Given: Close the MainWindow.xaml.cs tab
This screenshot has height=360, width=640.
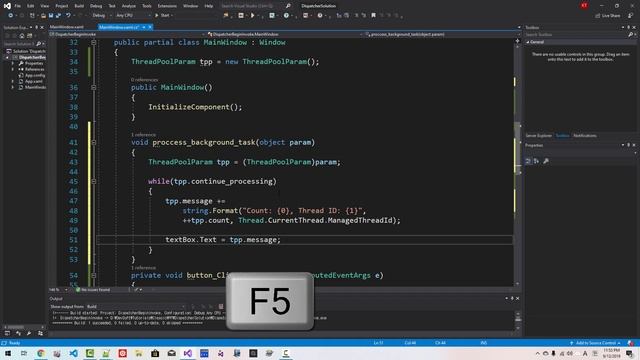Looking at the screenshot, I should (150, 27).
